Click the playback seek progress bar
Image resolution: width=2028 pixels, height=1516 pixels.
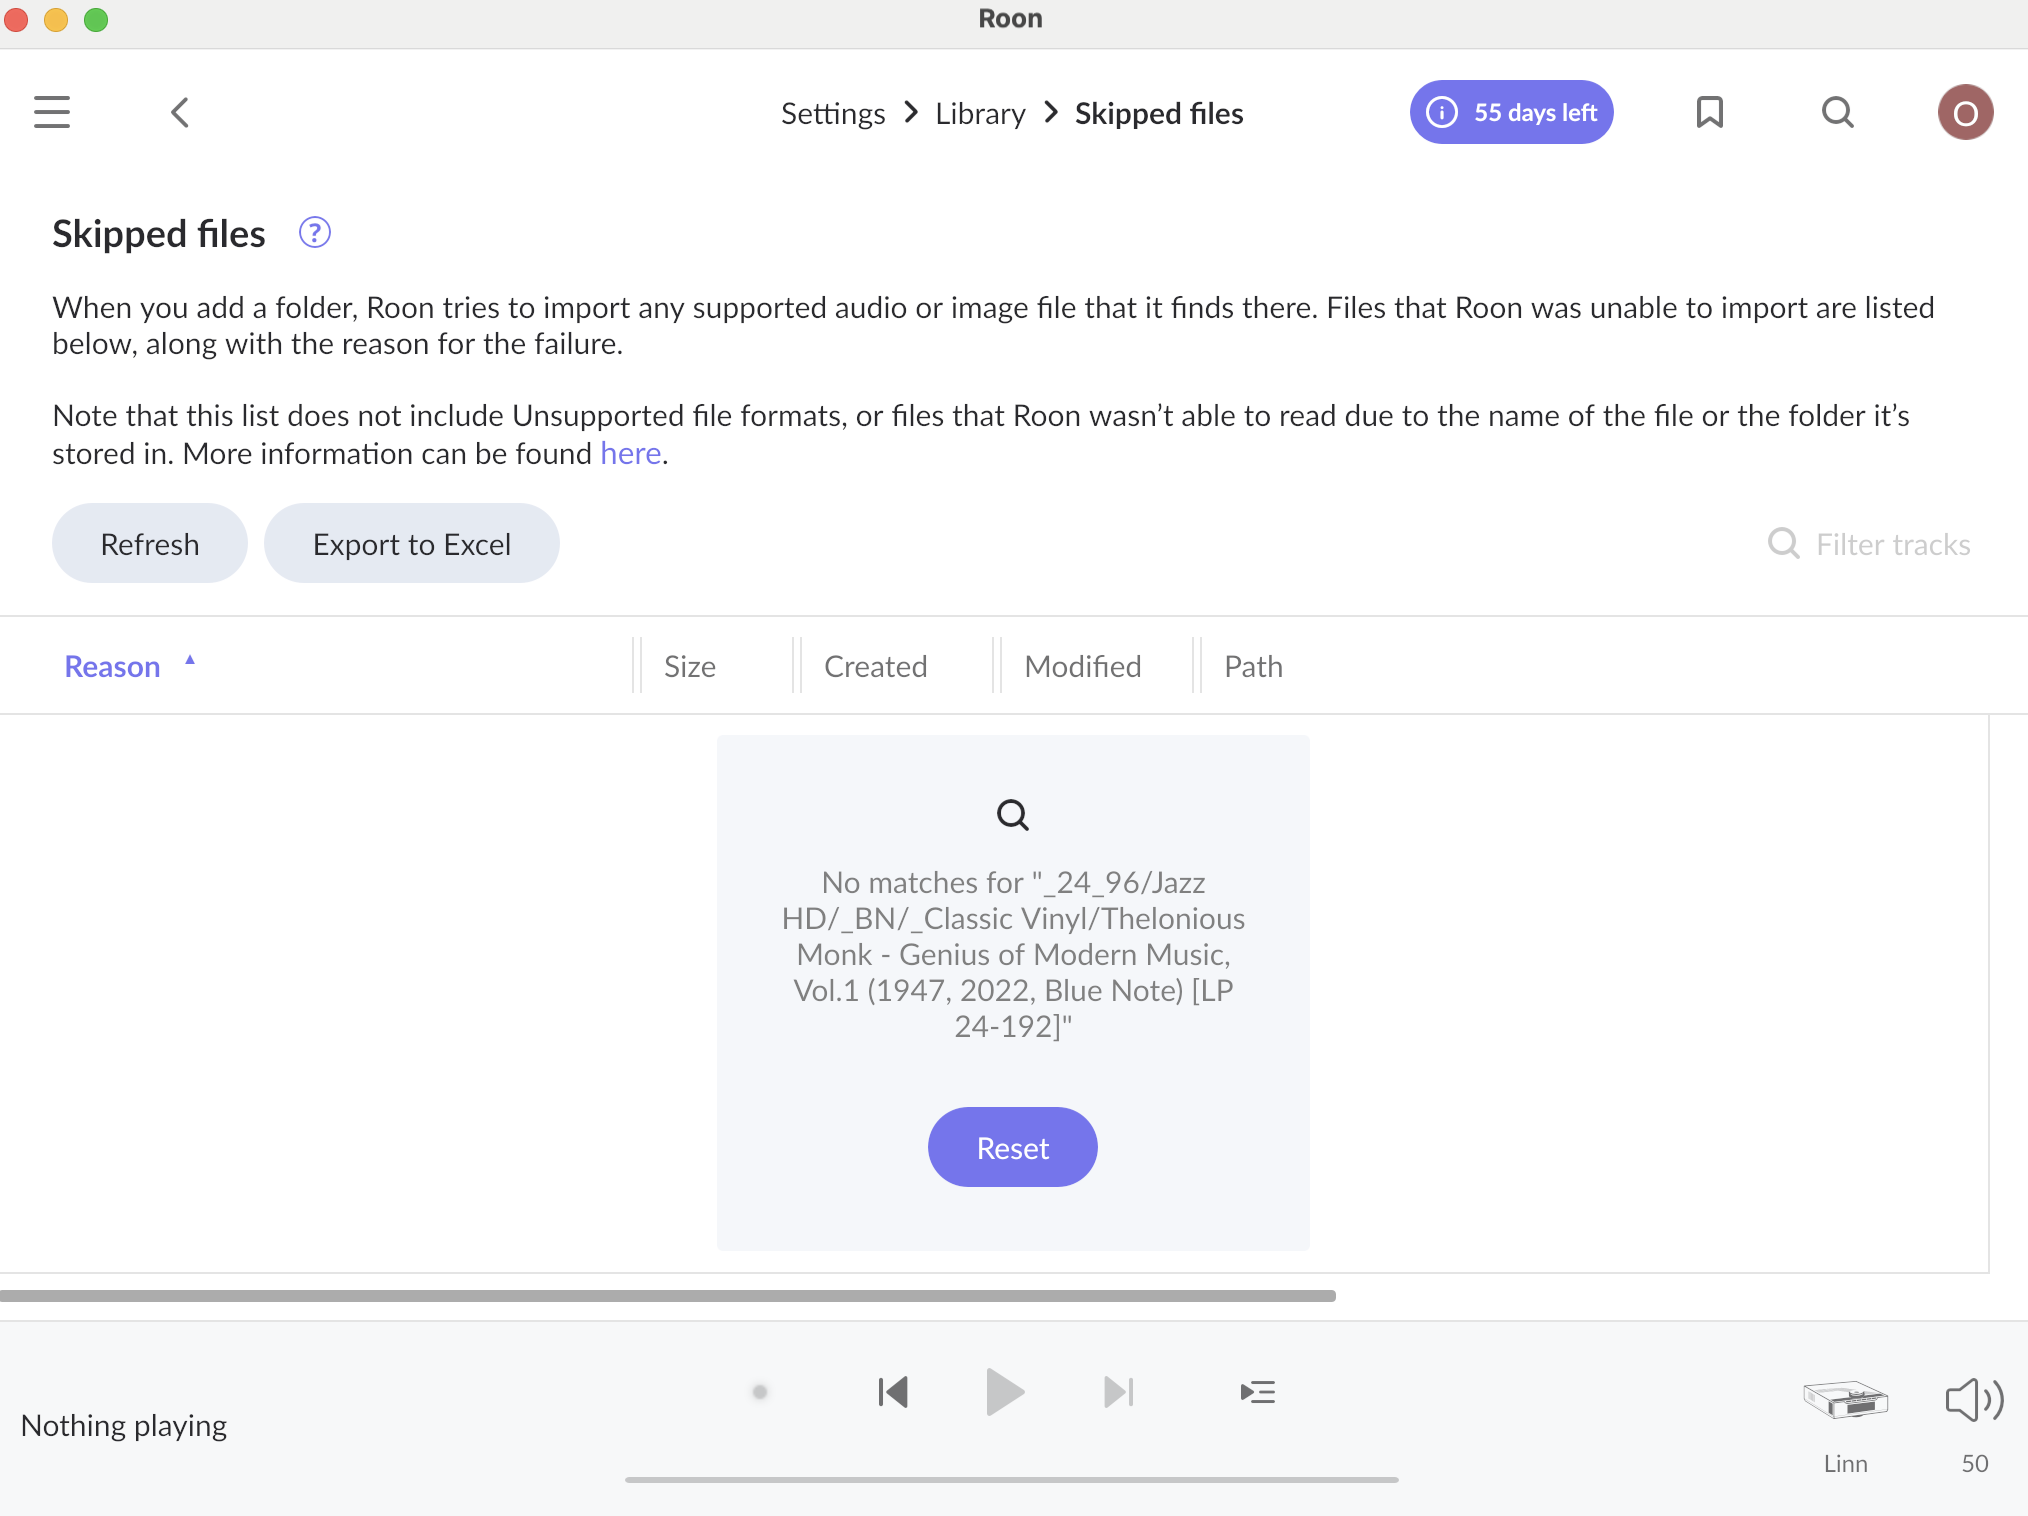click(1012, 1479)
